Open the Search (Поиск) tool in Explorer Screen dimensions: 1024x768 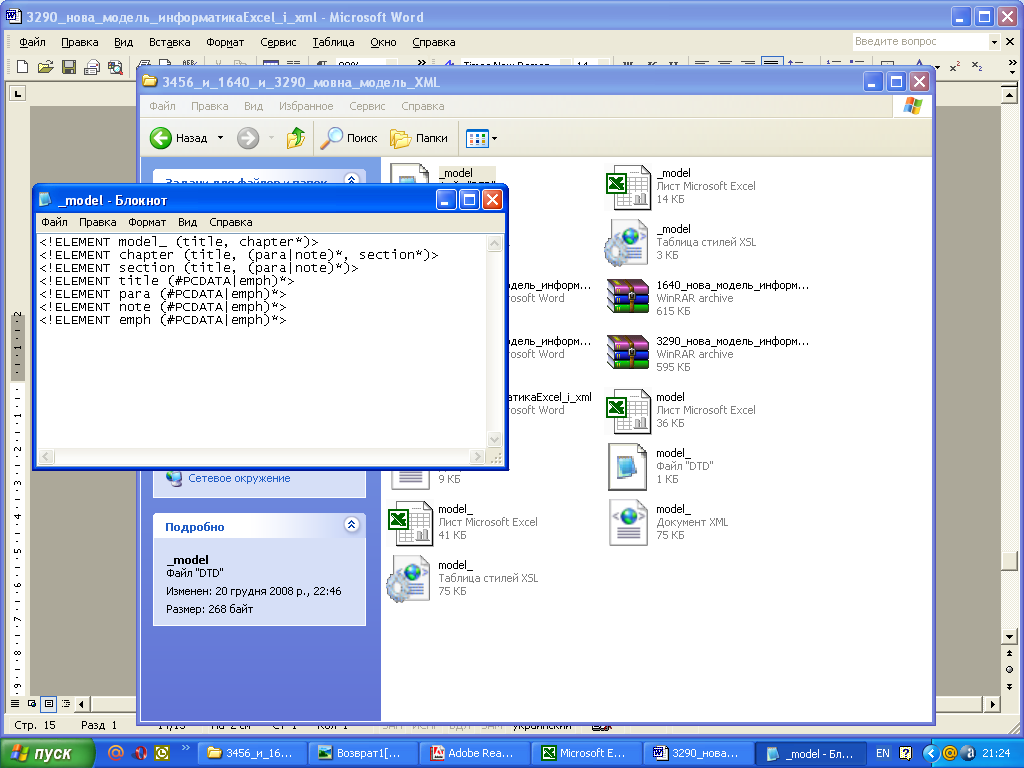tap(349, 138)
